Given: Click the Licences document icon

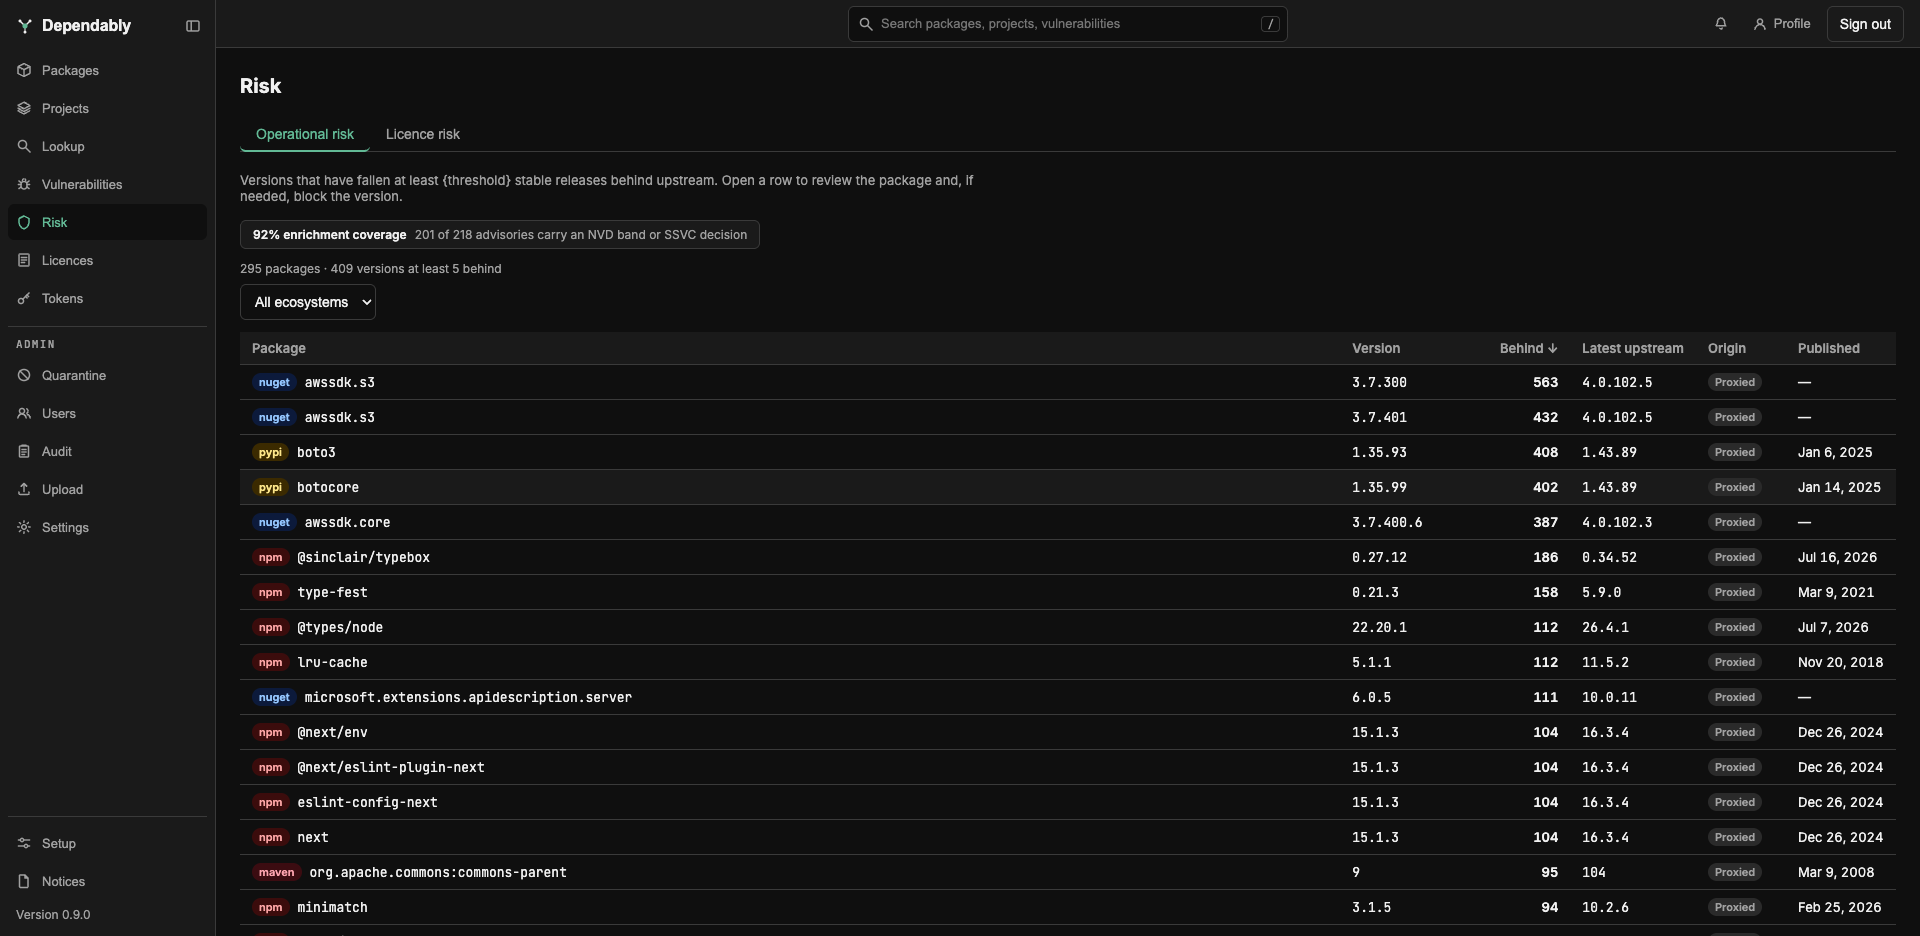Looking at the screenshot, I should pyautogui.click(x=24, y=260).
